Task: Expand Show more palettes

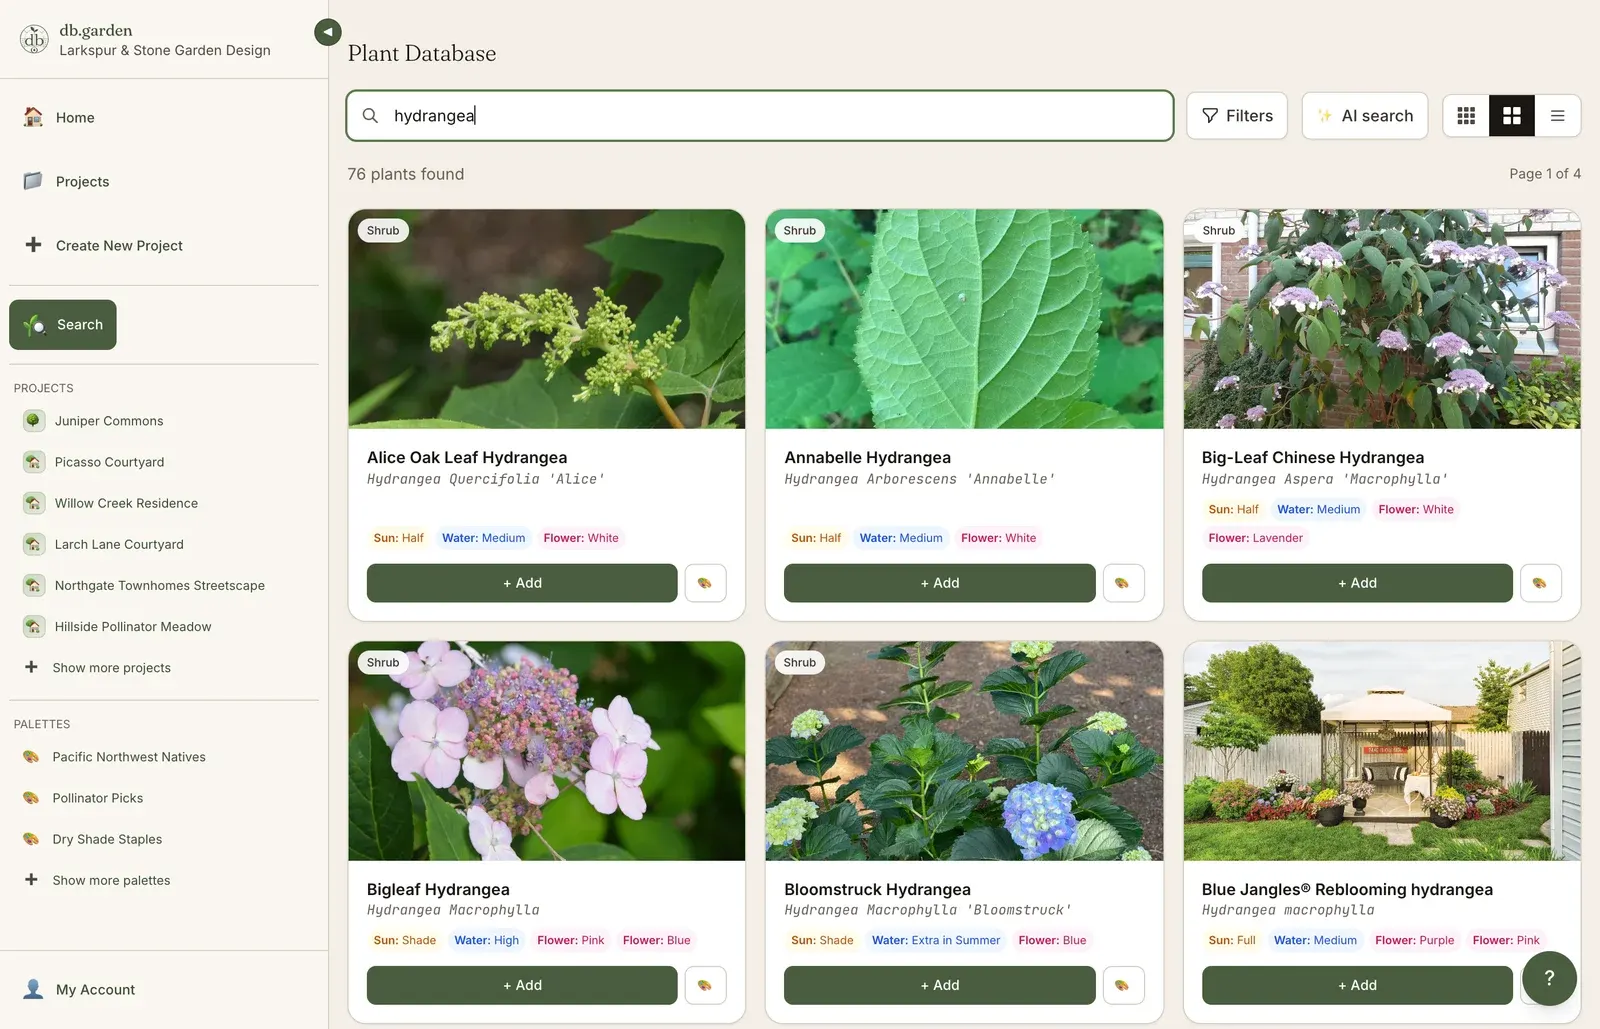Action: tap(98, 880)
